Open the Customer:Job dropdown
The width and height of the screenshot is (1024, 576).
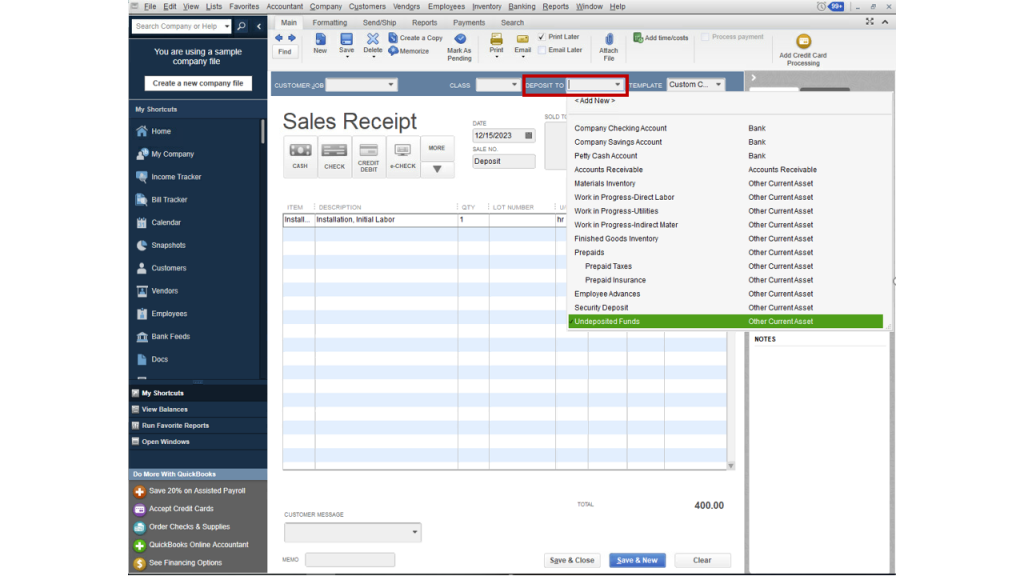coord(391,85)
